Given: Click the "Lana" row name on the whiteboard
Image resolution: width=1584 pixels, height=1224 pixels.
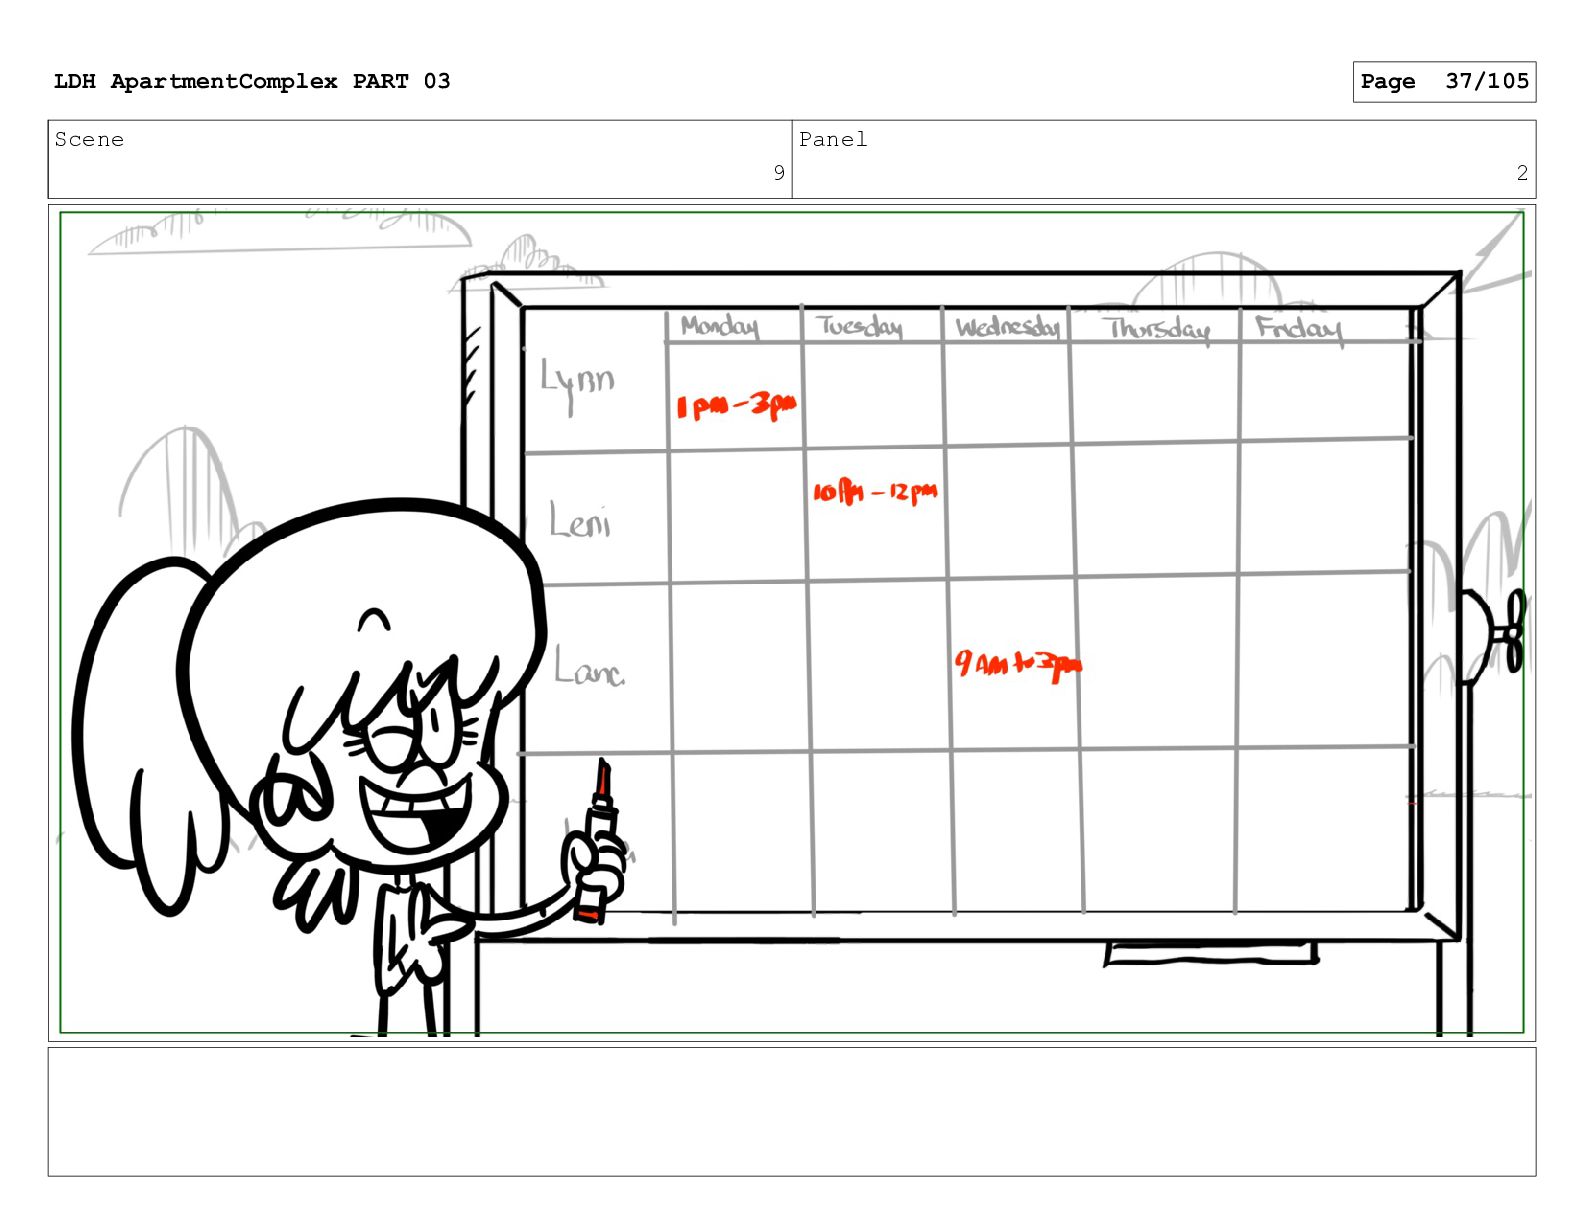Looking at the screenshot, I should click(x=589, y=667).
